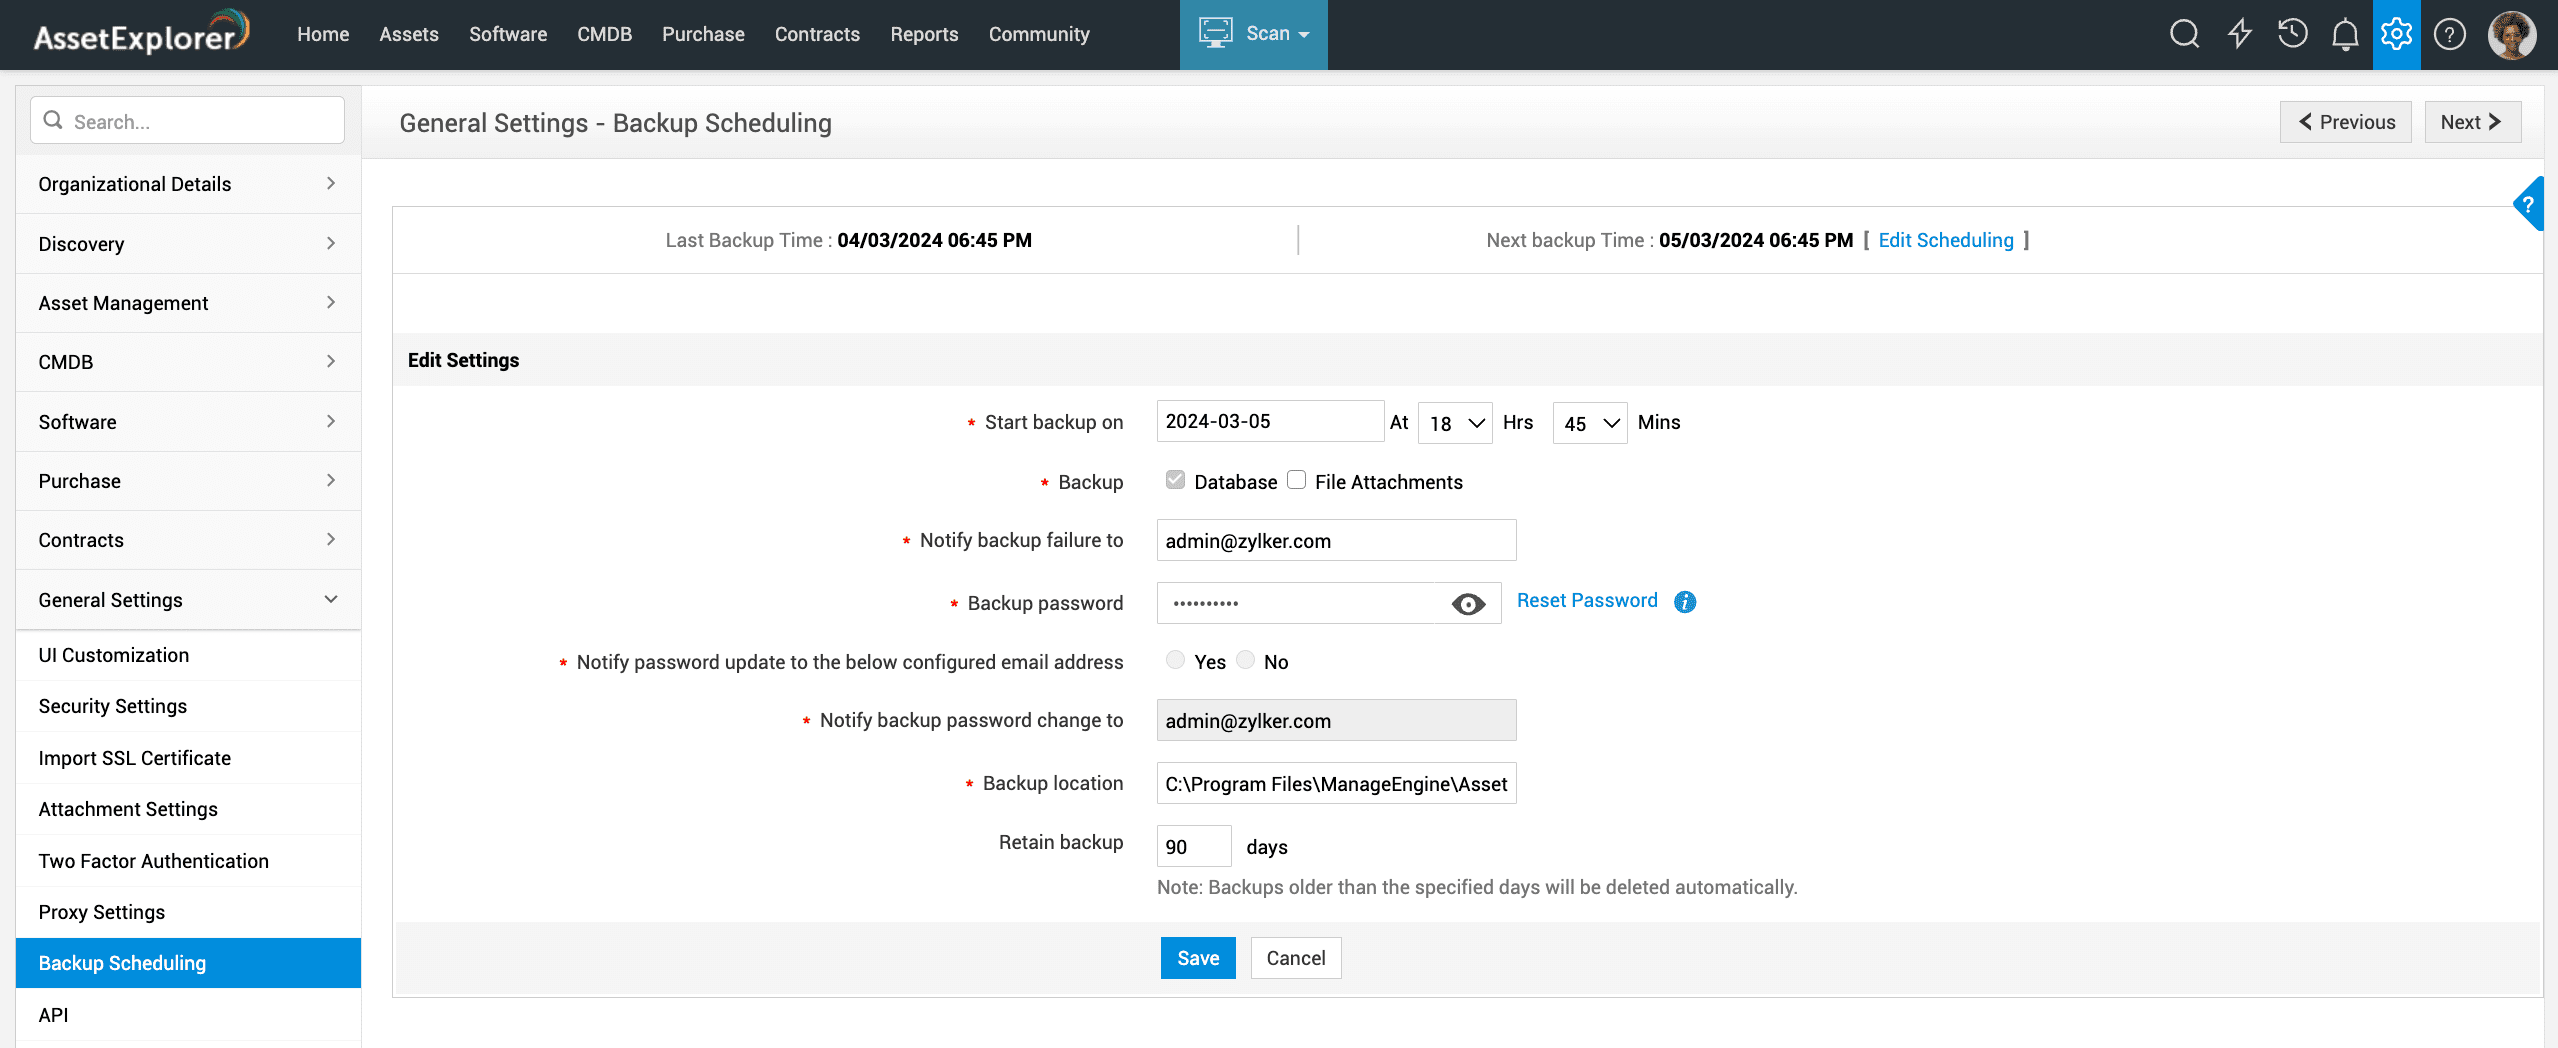The image size is (2558, 1048).
Task: Select Security Settings in sidebar
Action: tap(113, 706)
